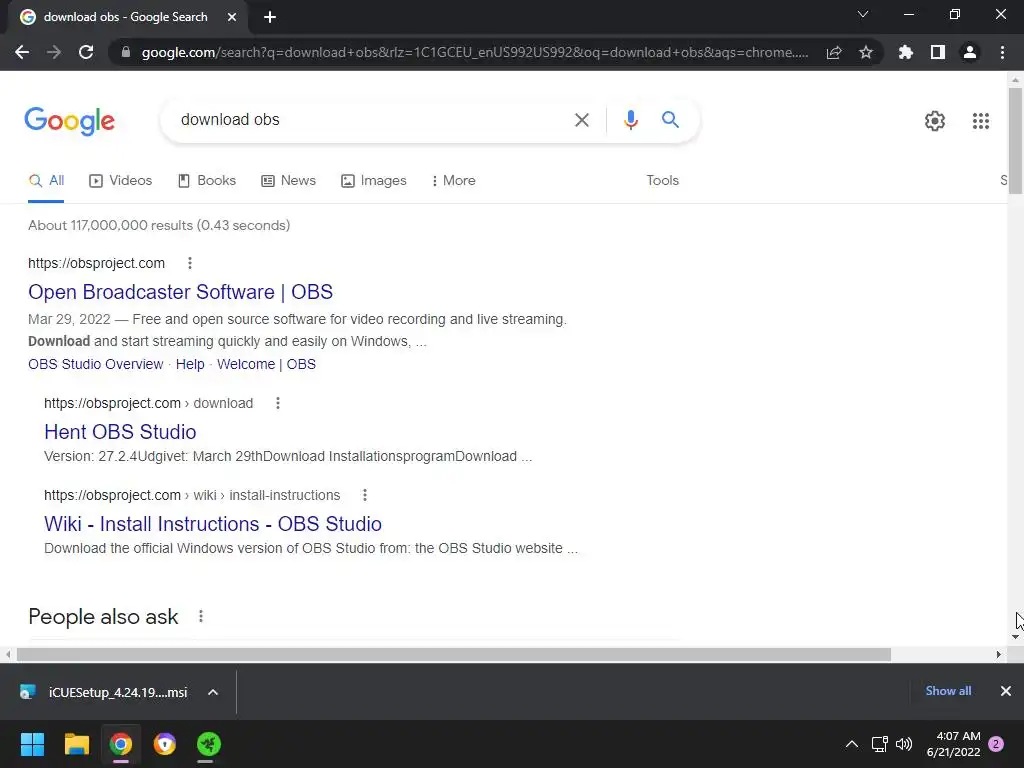Click the forward navigation arrow
The width and height of the screenshot is (1024, 768).
(54, 52)
